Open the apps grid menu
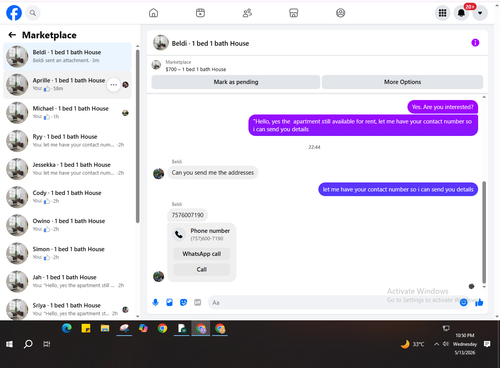 (442, 13)
